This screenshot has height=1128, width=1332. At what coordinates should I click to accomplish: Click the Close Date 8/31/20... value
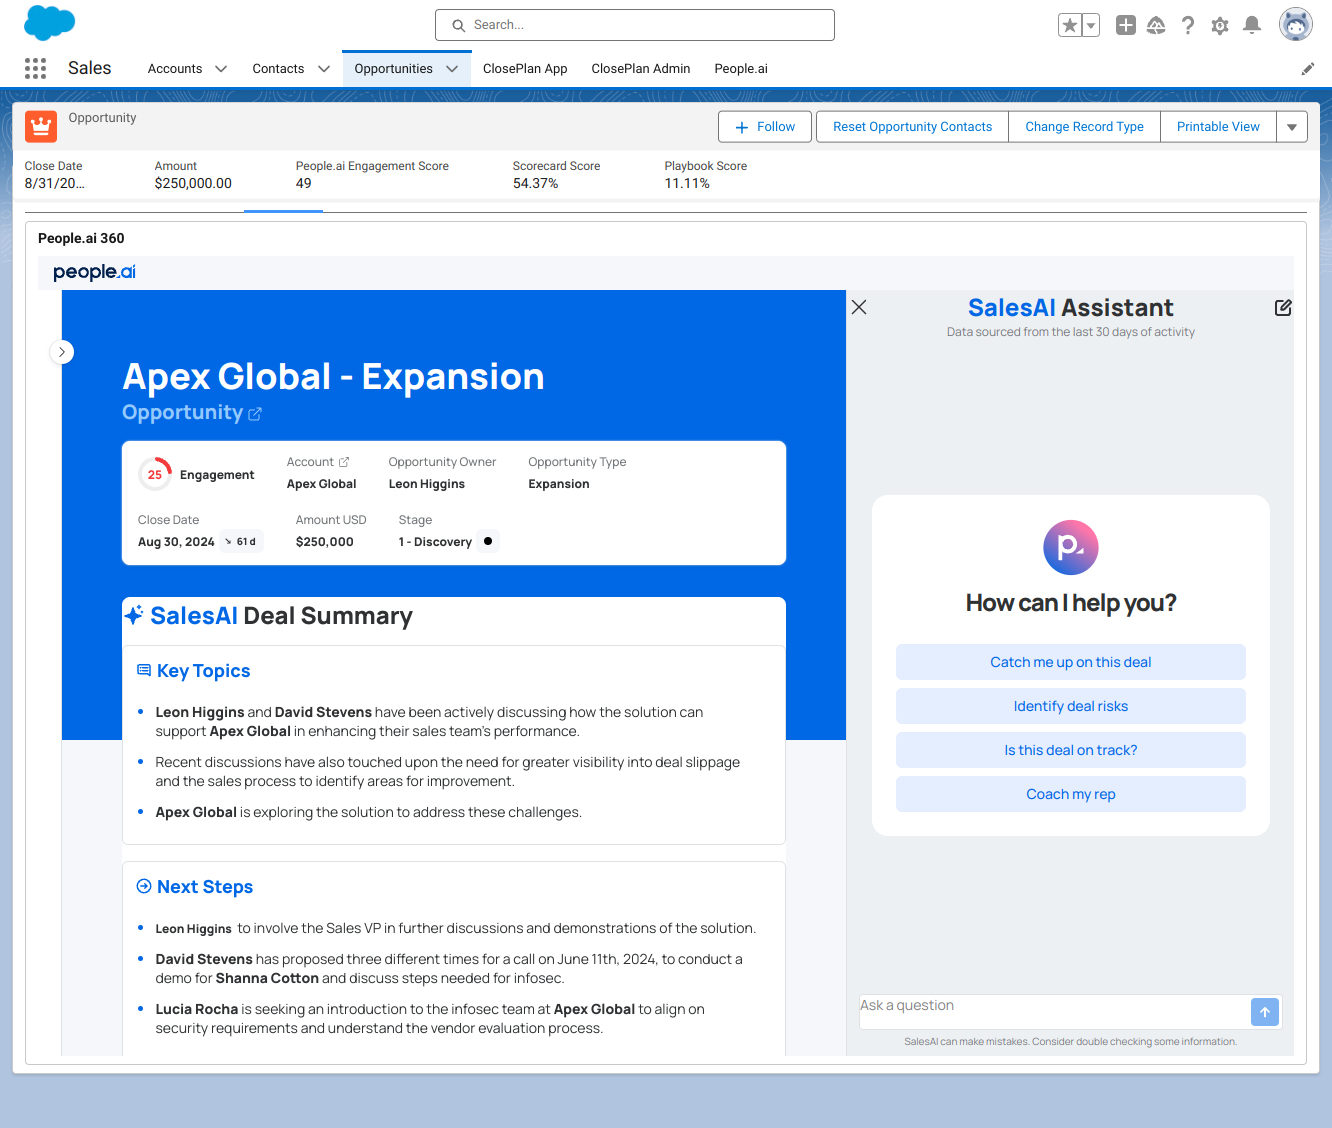coord(55,184)
